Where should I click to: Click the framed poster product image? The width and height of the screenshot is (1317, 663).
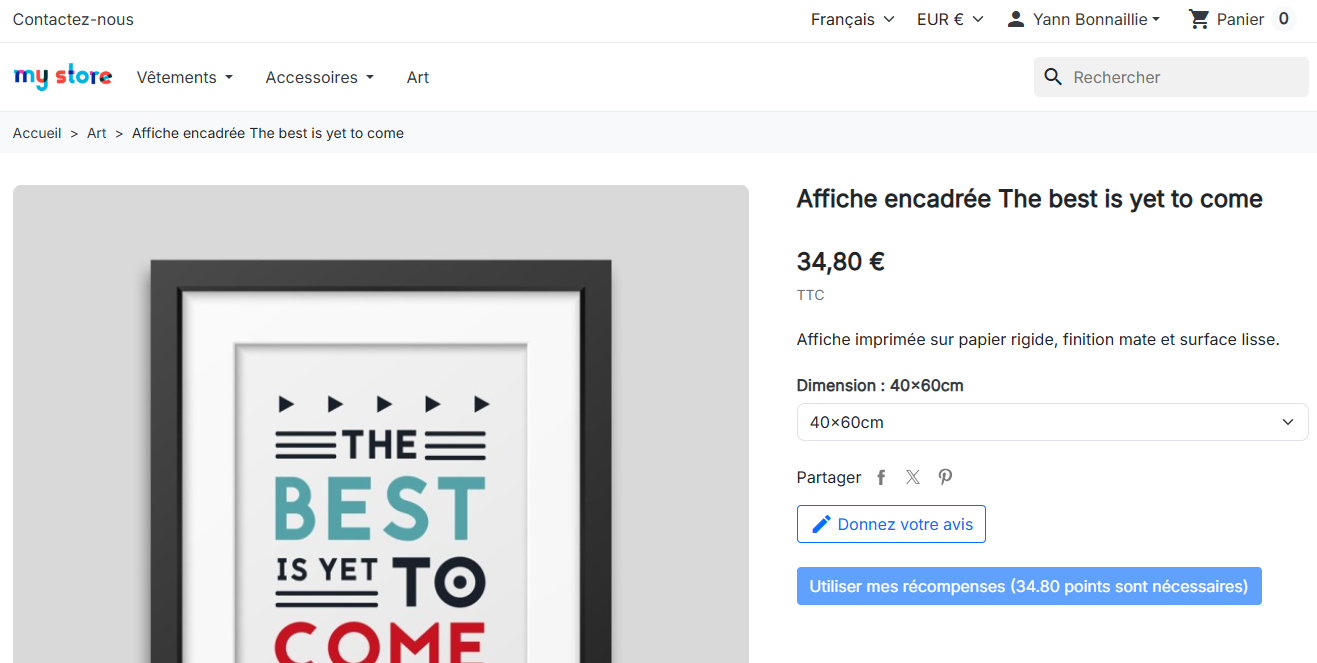point(381,424)
